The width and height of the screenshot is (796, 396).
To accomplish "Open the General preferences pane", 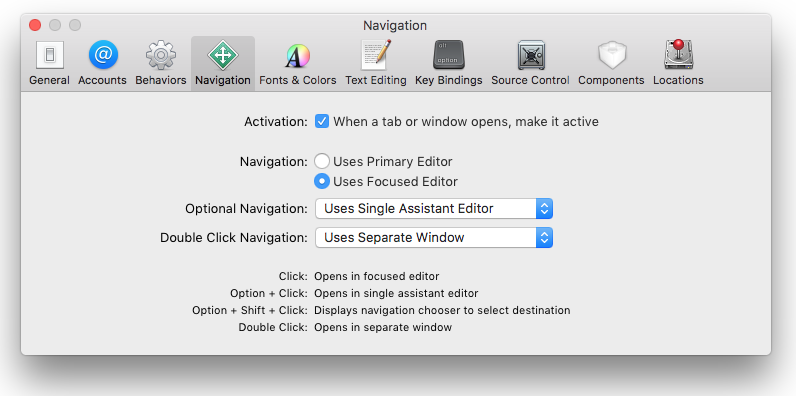I will (x=49, y=63).
